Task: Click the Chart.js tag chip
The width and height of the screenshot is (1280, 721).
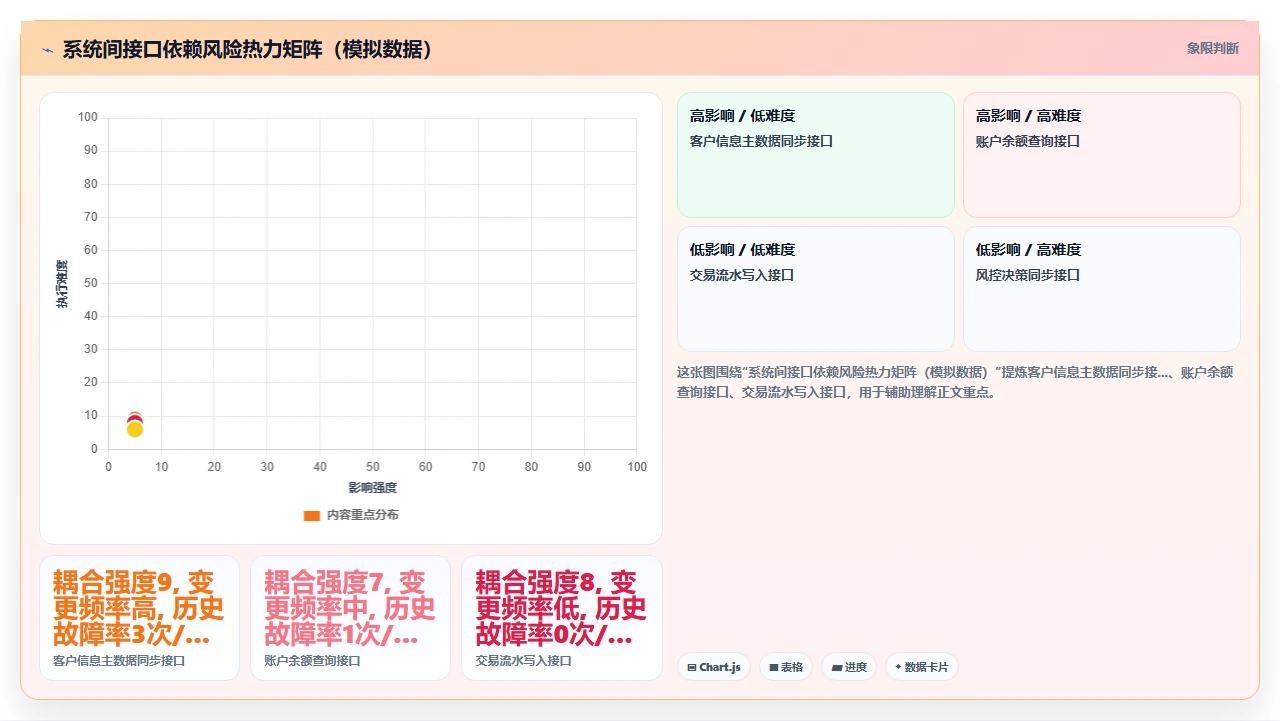Action: (x=714, y=667)
